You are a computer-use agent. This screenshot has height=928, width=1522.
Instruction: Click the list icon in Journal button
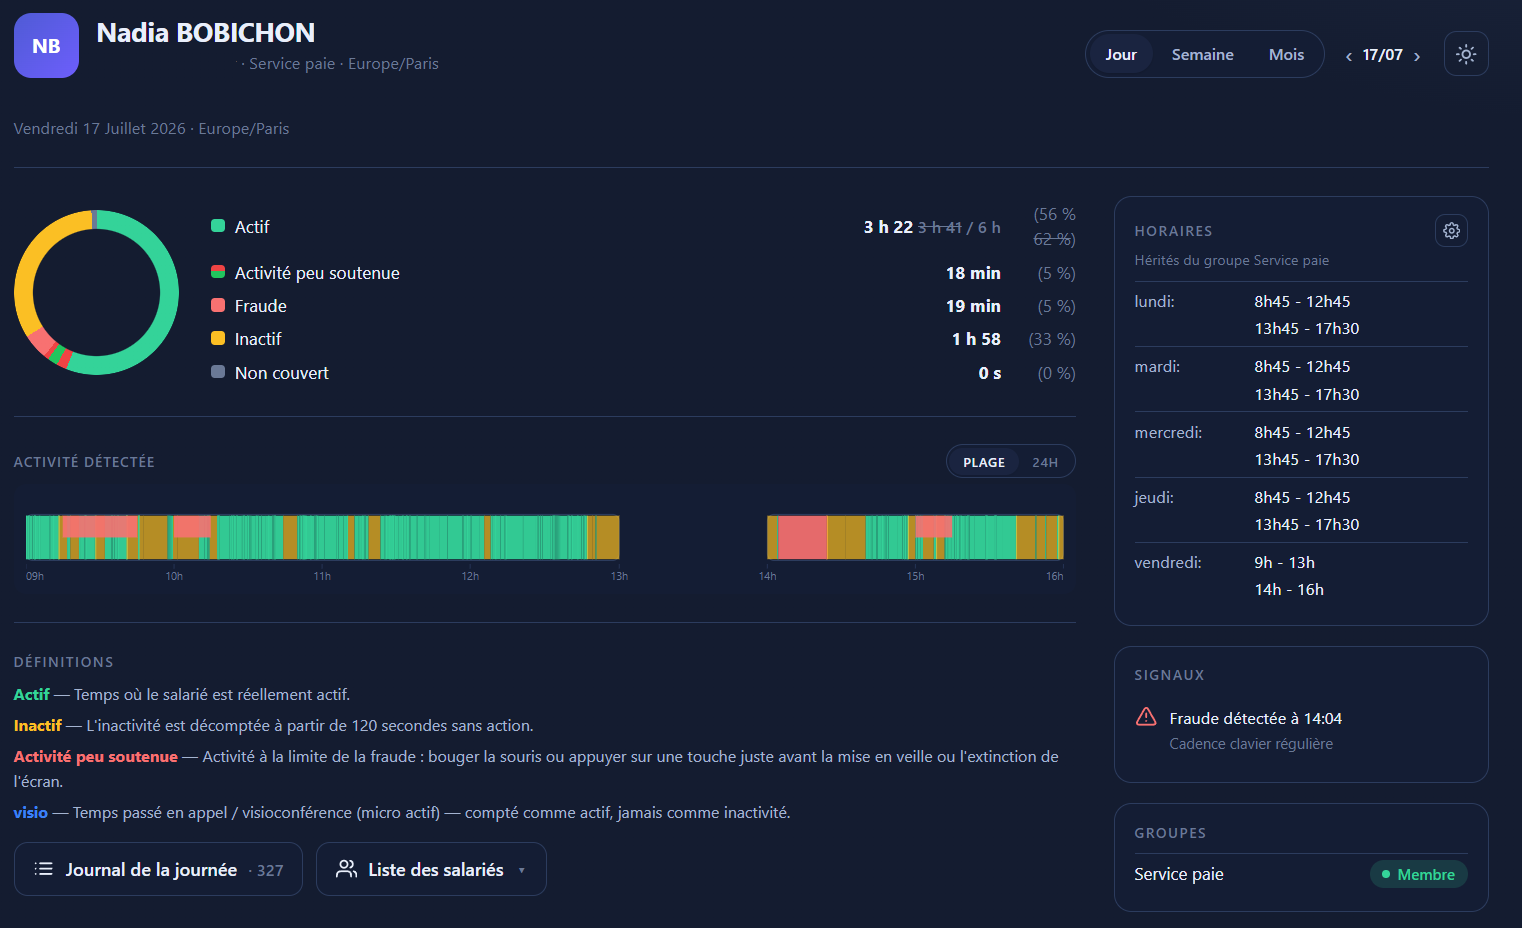[x=43, y=869]
